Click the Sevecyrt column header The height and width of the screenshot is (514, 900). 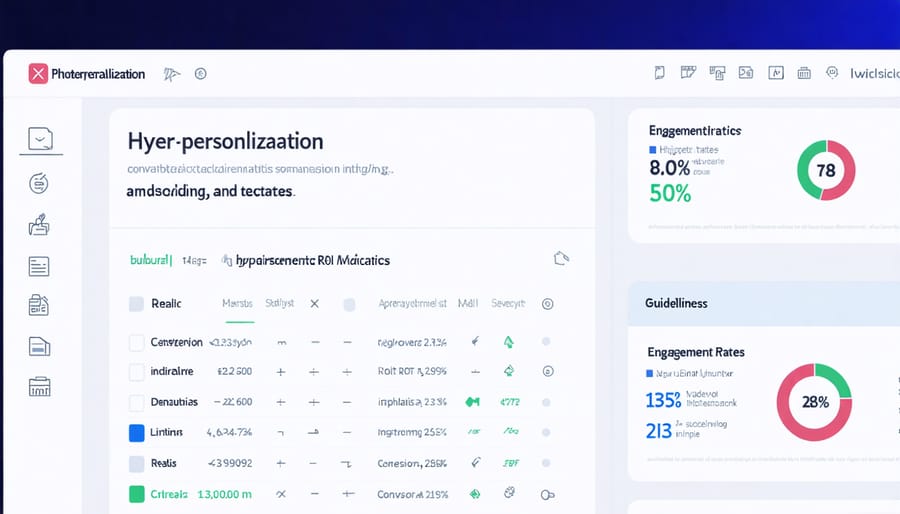click(x=508, y=303)
